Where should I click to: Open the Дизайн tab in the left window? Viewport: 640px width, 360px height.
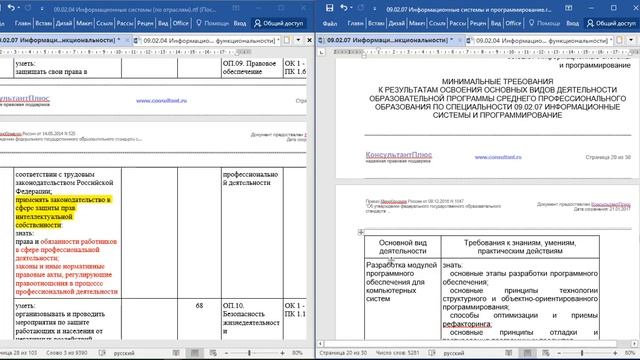coord(64,24)
